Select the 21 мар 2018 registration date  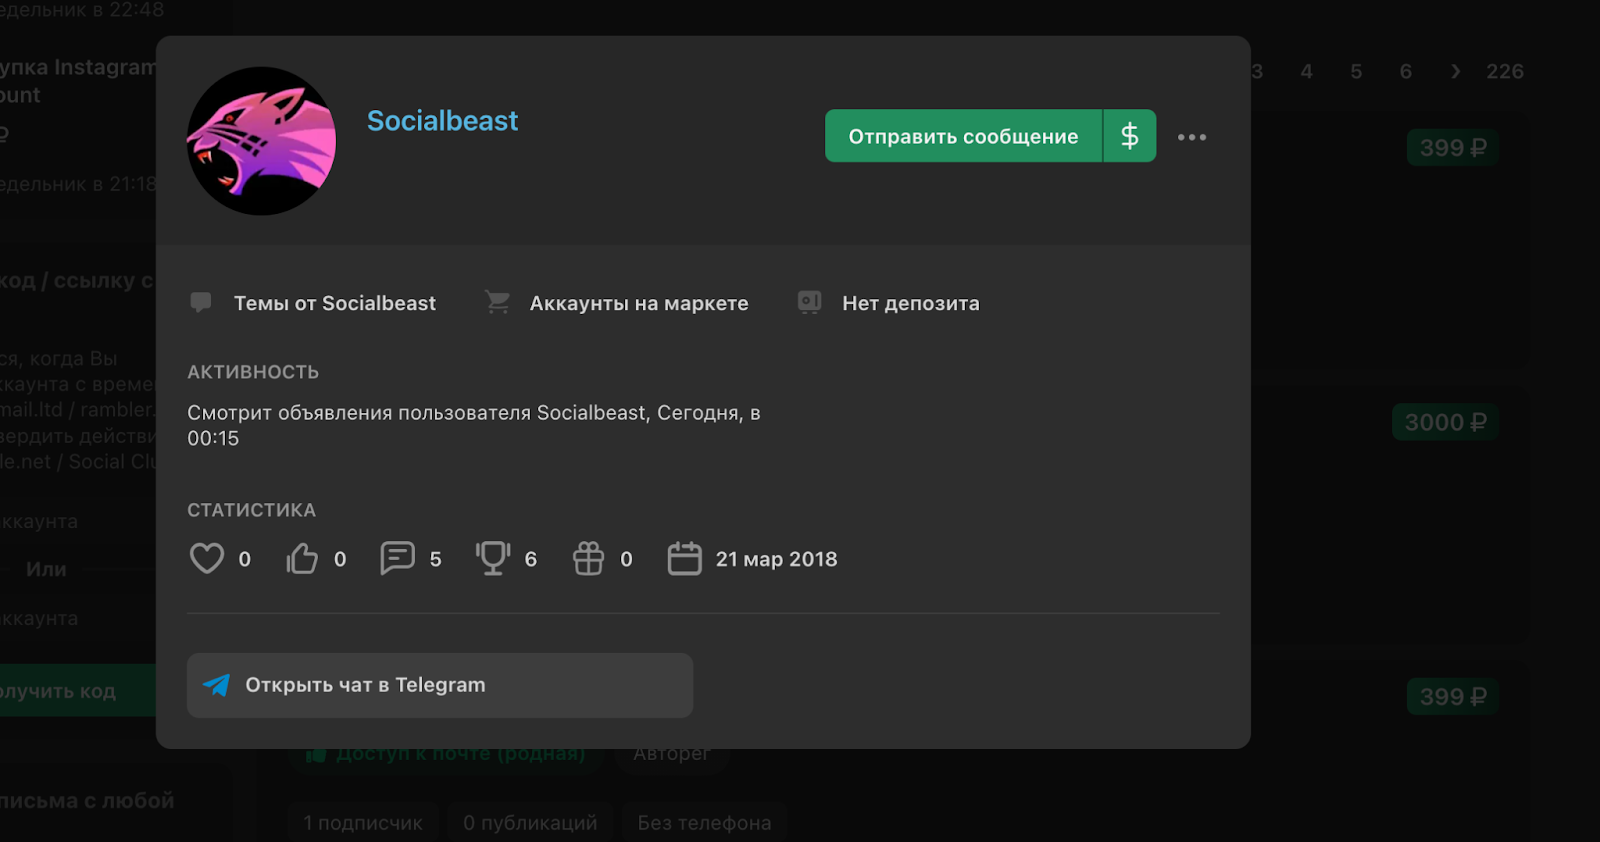point(777,559)
